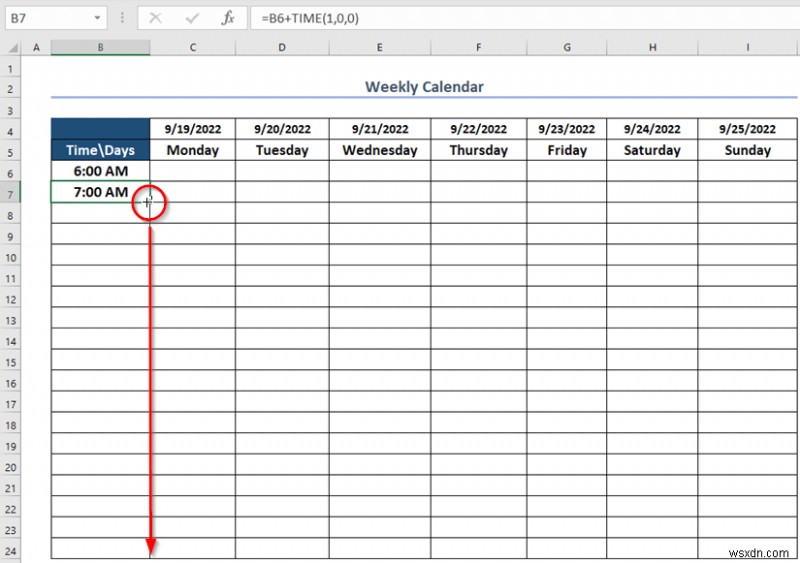Select the Sunday cell
Image resolution: width=800 pixels, height=563 pixels.
coord(747,150)
